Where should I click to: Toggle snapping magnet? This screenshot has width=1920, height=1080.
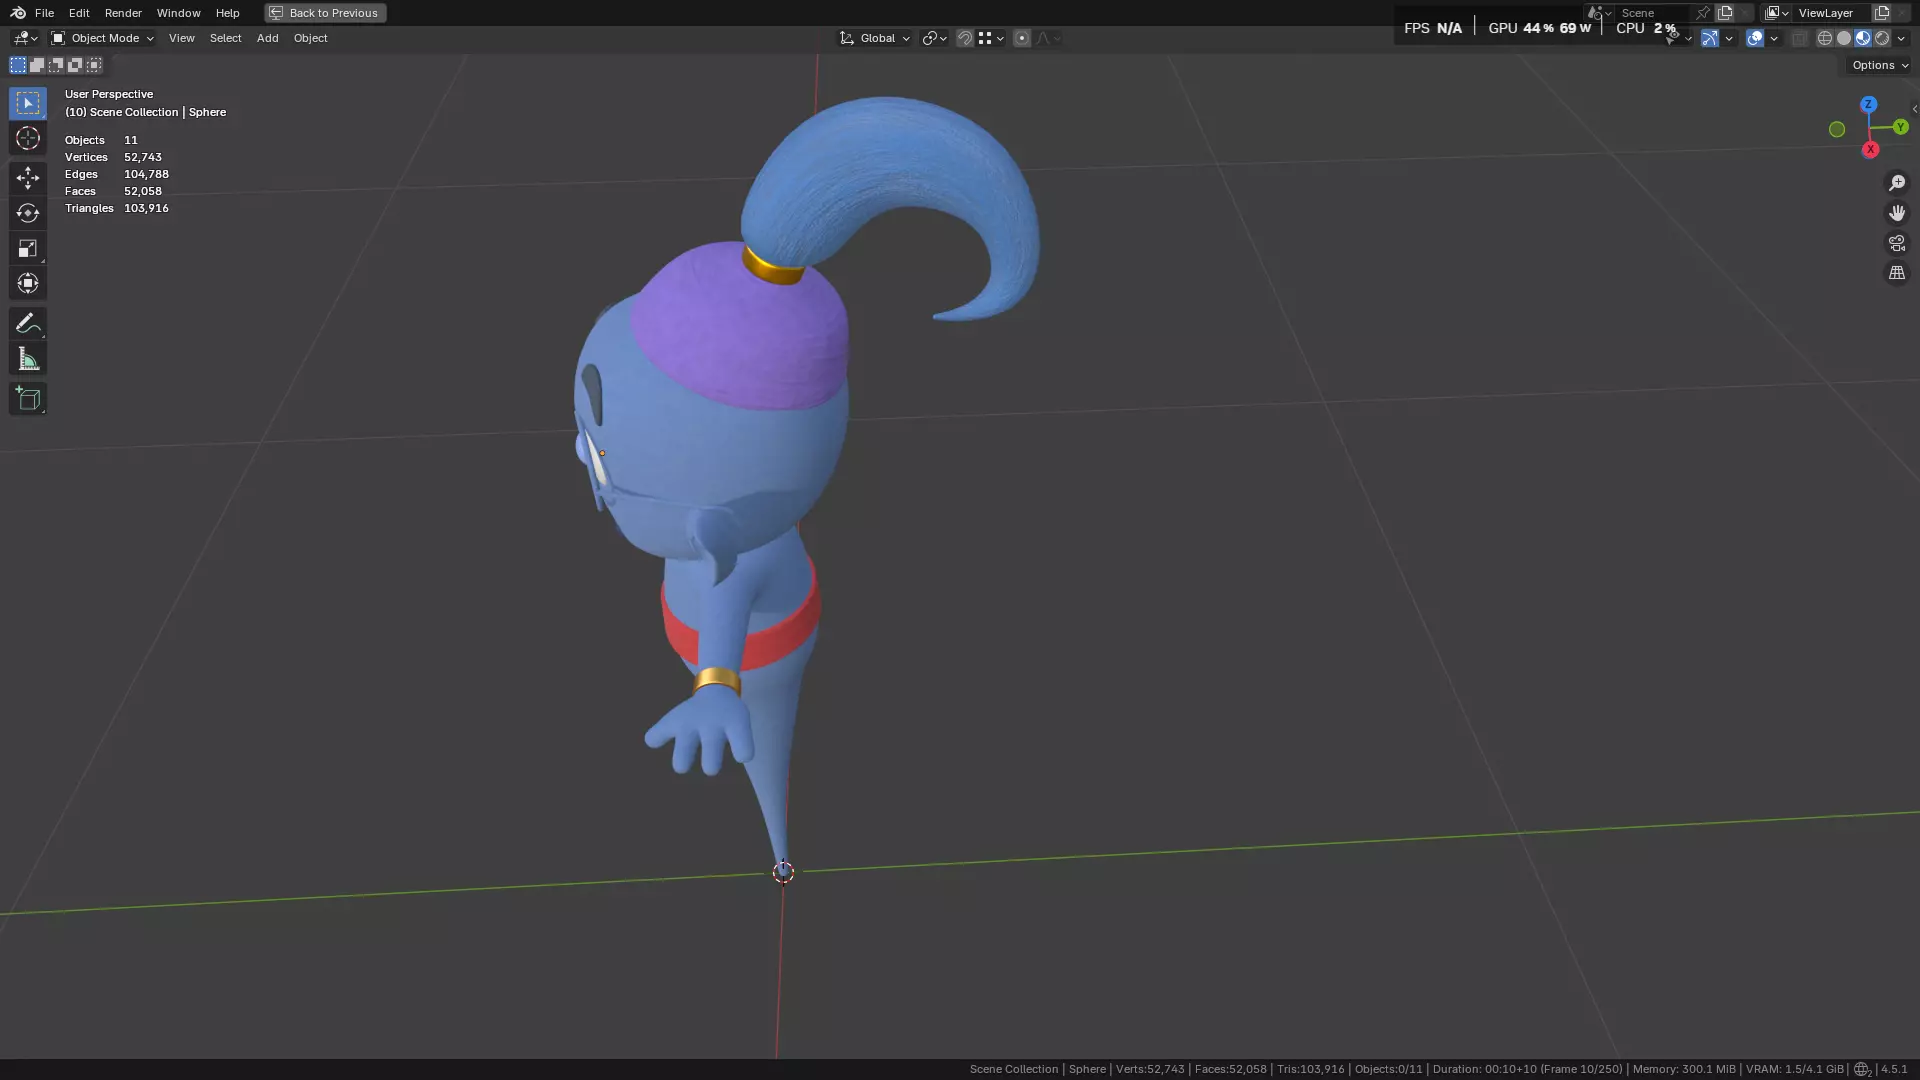[x=965, y=38]
